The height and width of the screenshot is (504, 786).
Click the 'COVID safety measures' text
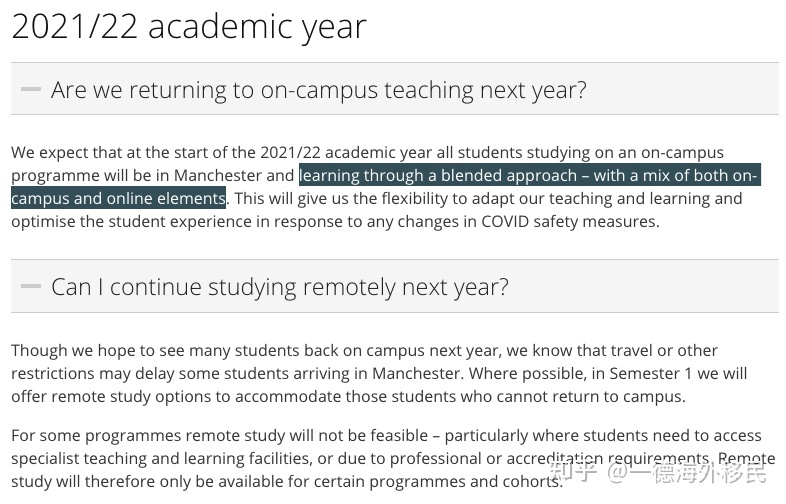click(x=570, y=222)
